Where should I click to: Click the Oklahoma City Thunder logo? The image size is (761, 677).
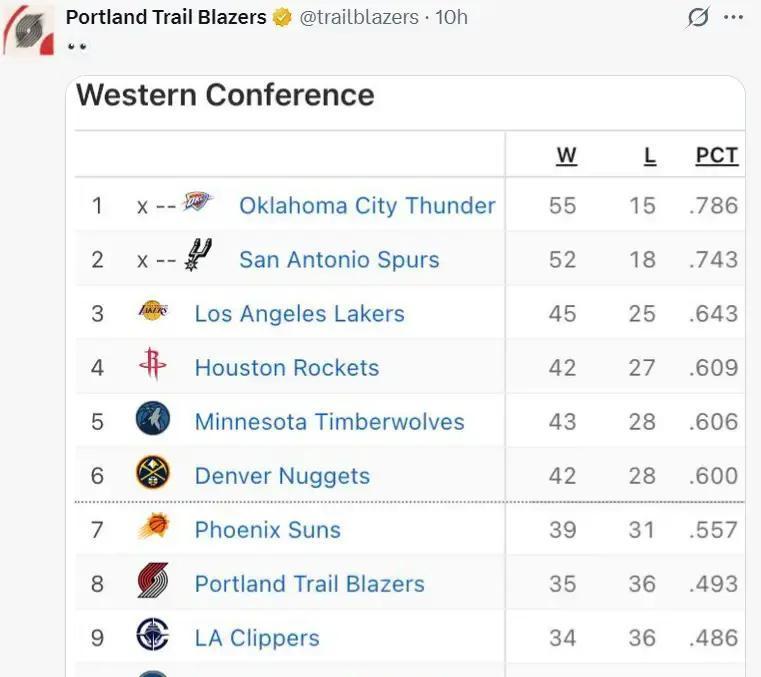(x=197, y=204)
